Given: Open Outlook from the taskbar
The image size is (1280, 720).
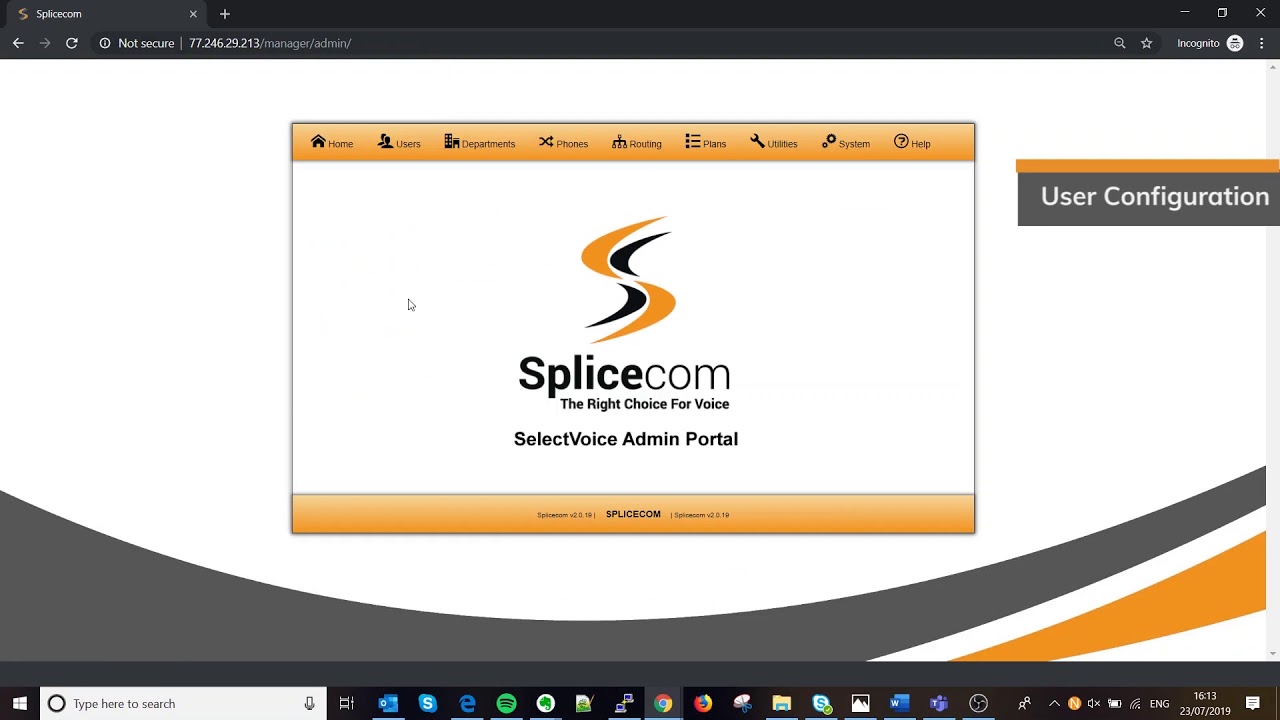Looking at the screenshot, I should pyautogui.click(x=388, y=703).
